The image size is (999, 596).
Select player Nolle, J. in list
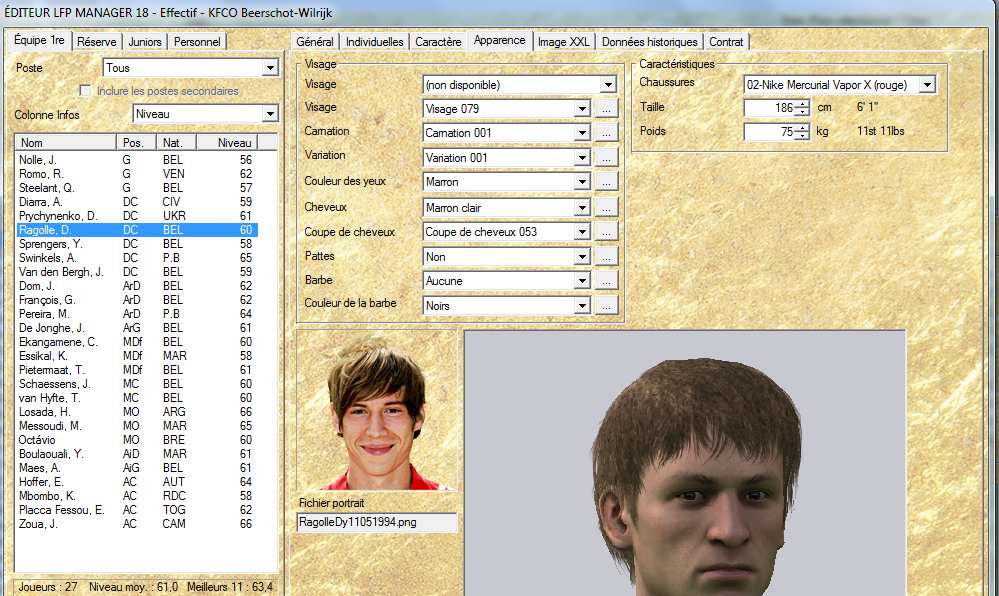[137, 160]
